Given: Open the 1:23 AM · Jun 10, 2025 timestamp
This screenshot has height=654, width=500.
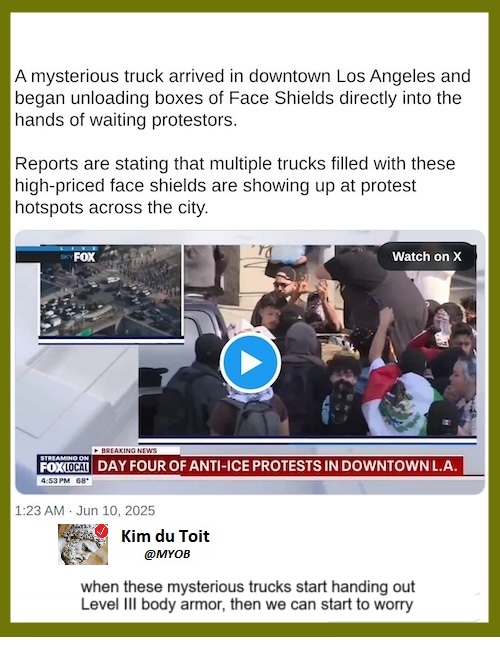Looking at the screenshot, I should [x=85, y=511].
